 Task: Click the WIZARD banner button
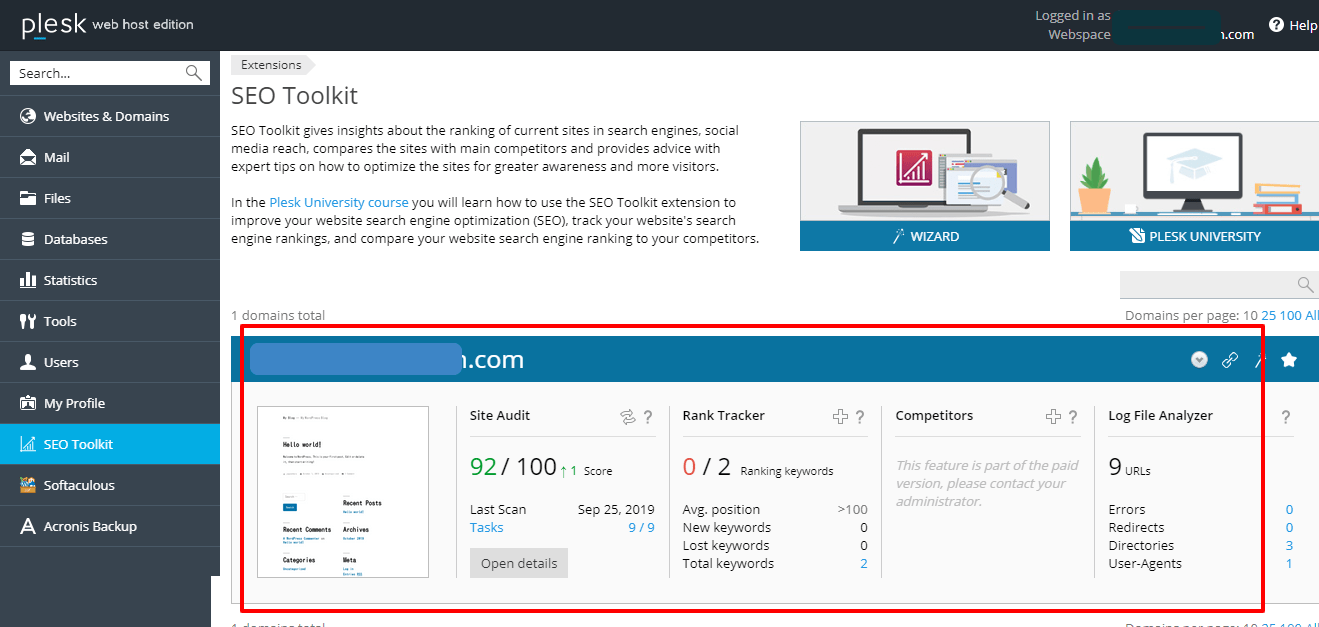pyautogui.click(x=925, y=237)
